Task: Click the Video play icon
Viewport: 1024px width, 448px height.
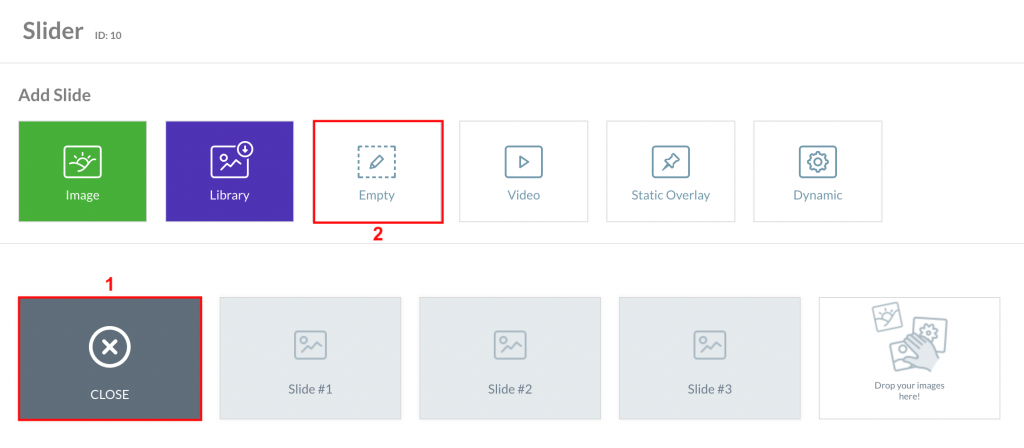Action: click(524, 162)
